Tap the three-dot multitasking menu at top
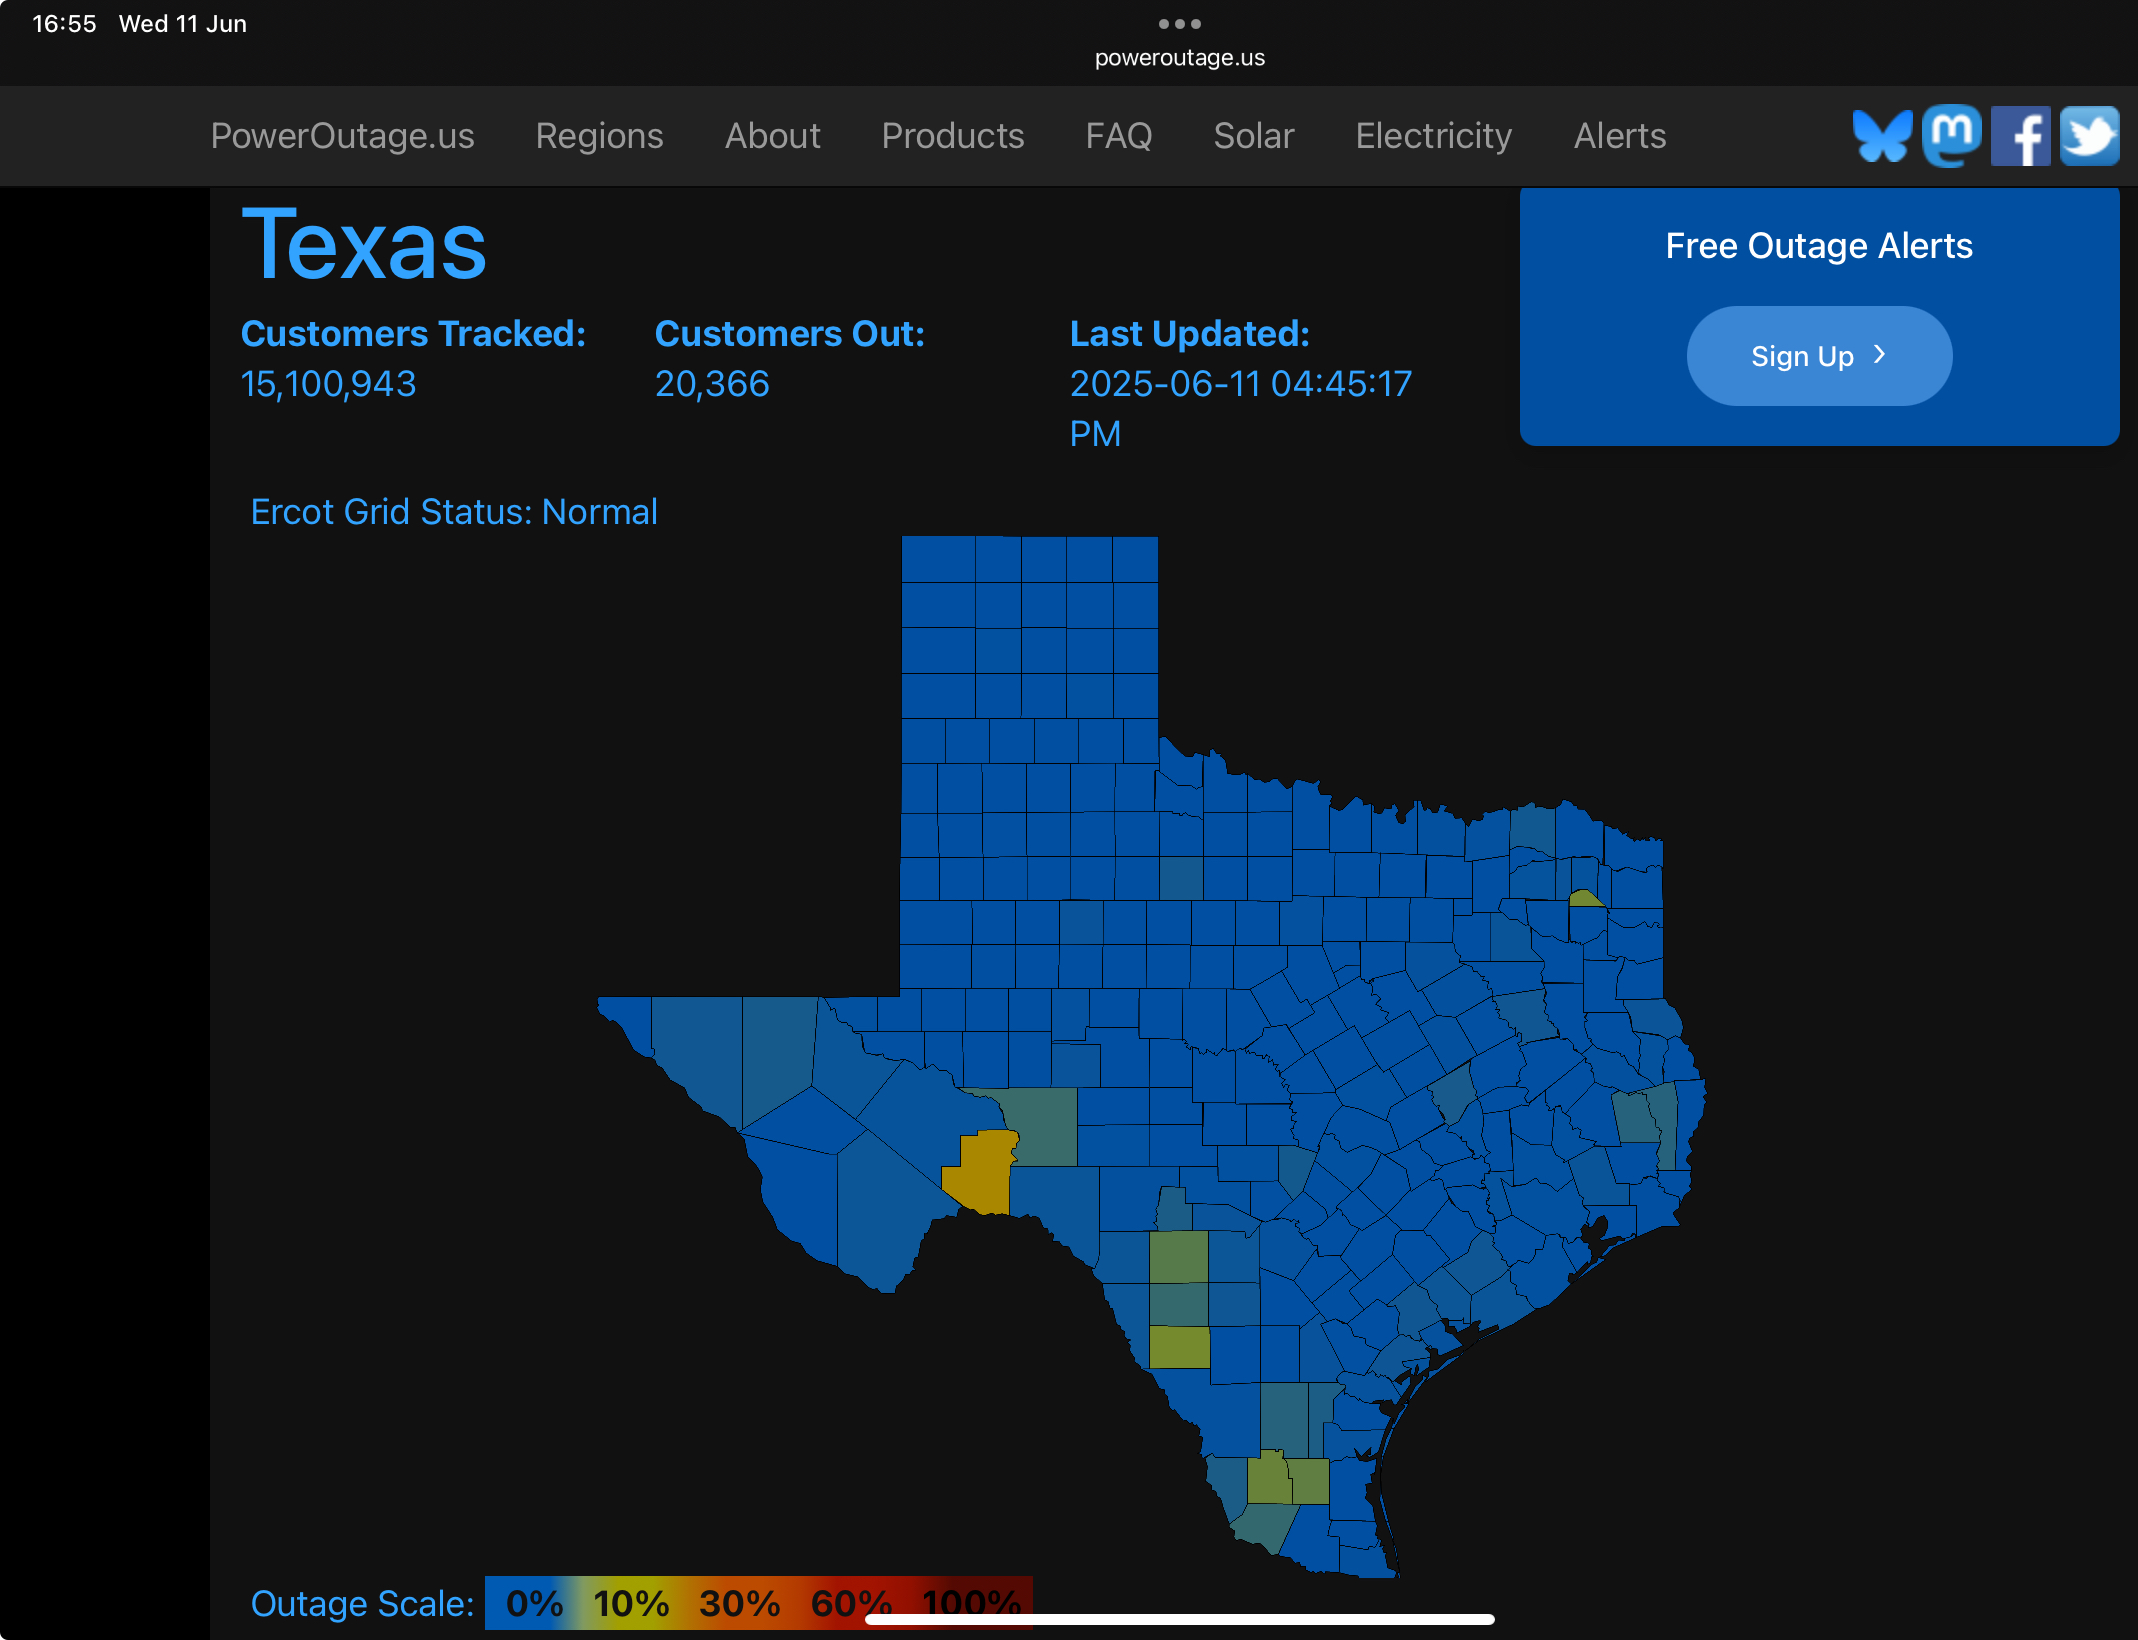Image resolution: width=2138 pixels, height=1640 pixels. click(x=1180, y=23)
